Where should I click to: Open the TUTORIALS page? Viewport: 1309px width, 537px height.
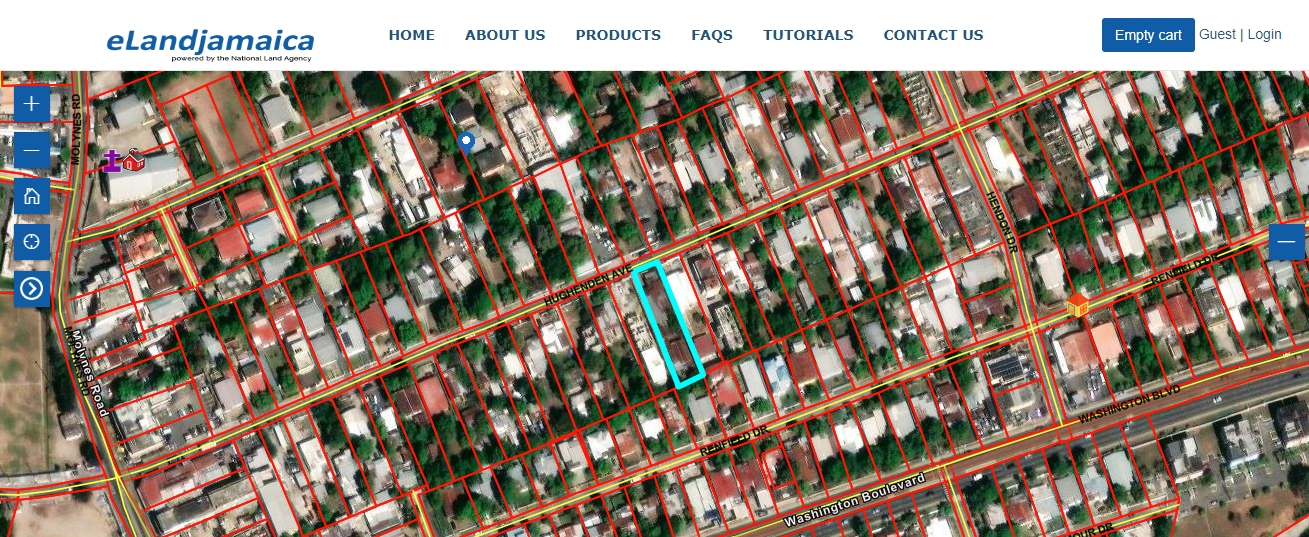(808, 35)
